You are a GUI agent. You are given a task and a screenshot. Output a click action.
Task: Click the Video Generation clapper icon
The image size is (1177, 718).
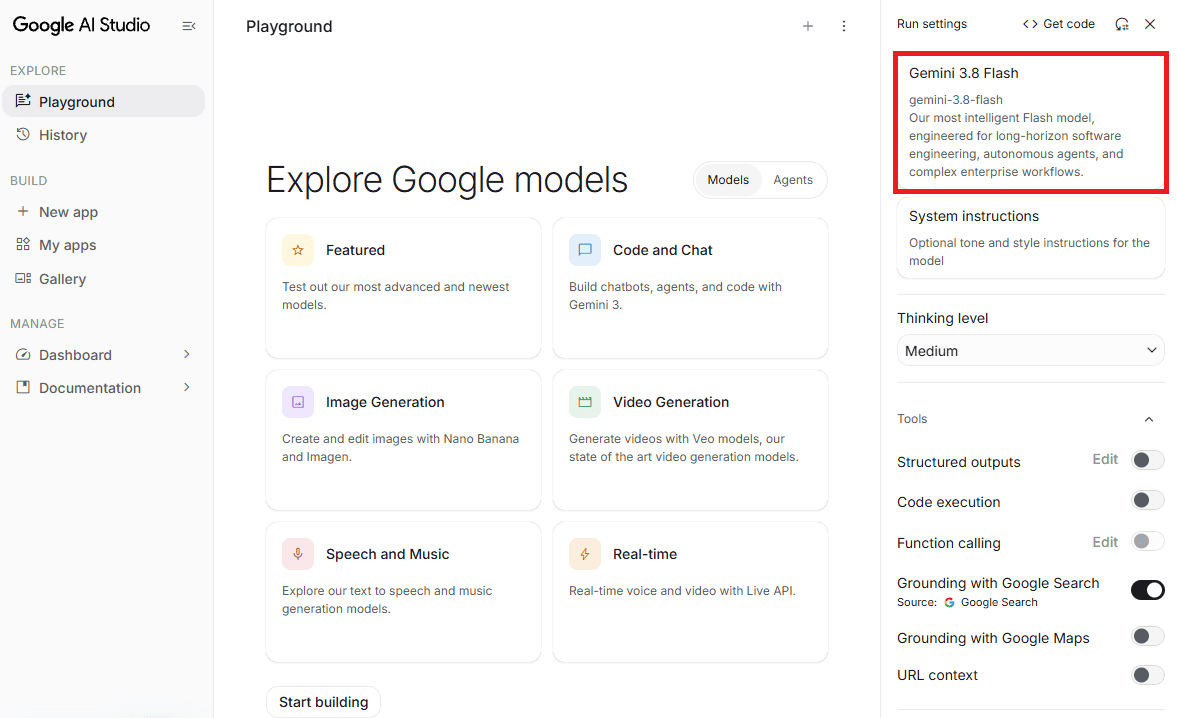tap(585, 402)
